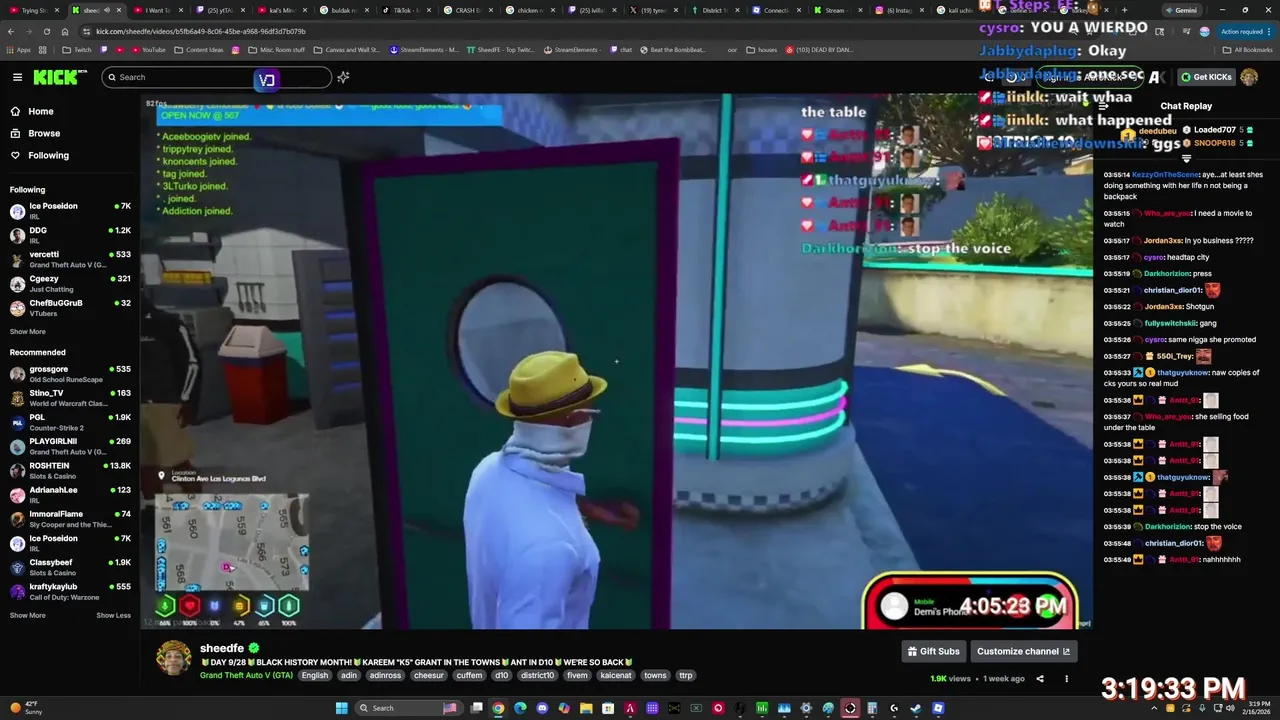Reload the page with the refresh icon
Screen dimensions: 1280x720
point(46,31)
